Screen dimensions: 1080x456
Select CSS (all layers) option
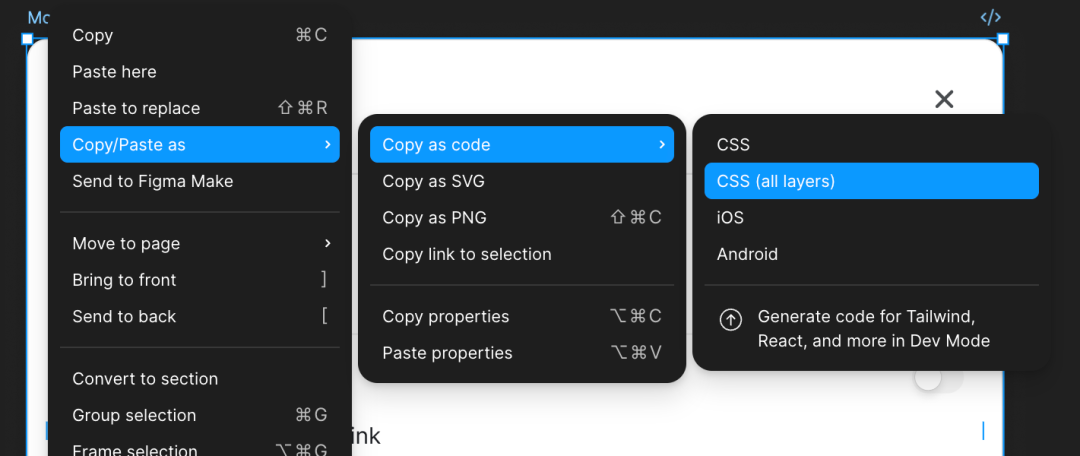tap(871, 181)
